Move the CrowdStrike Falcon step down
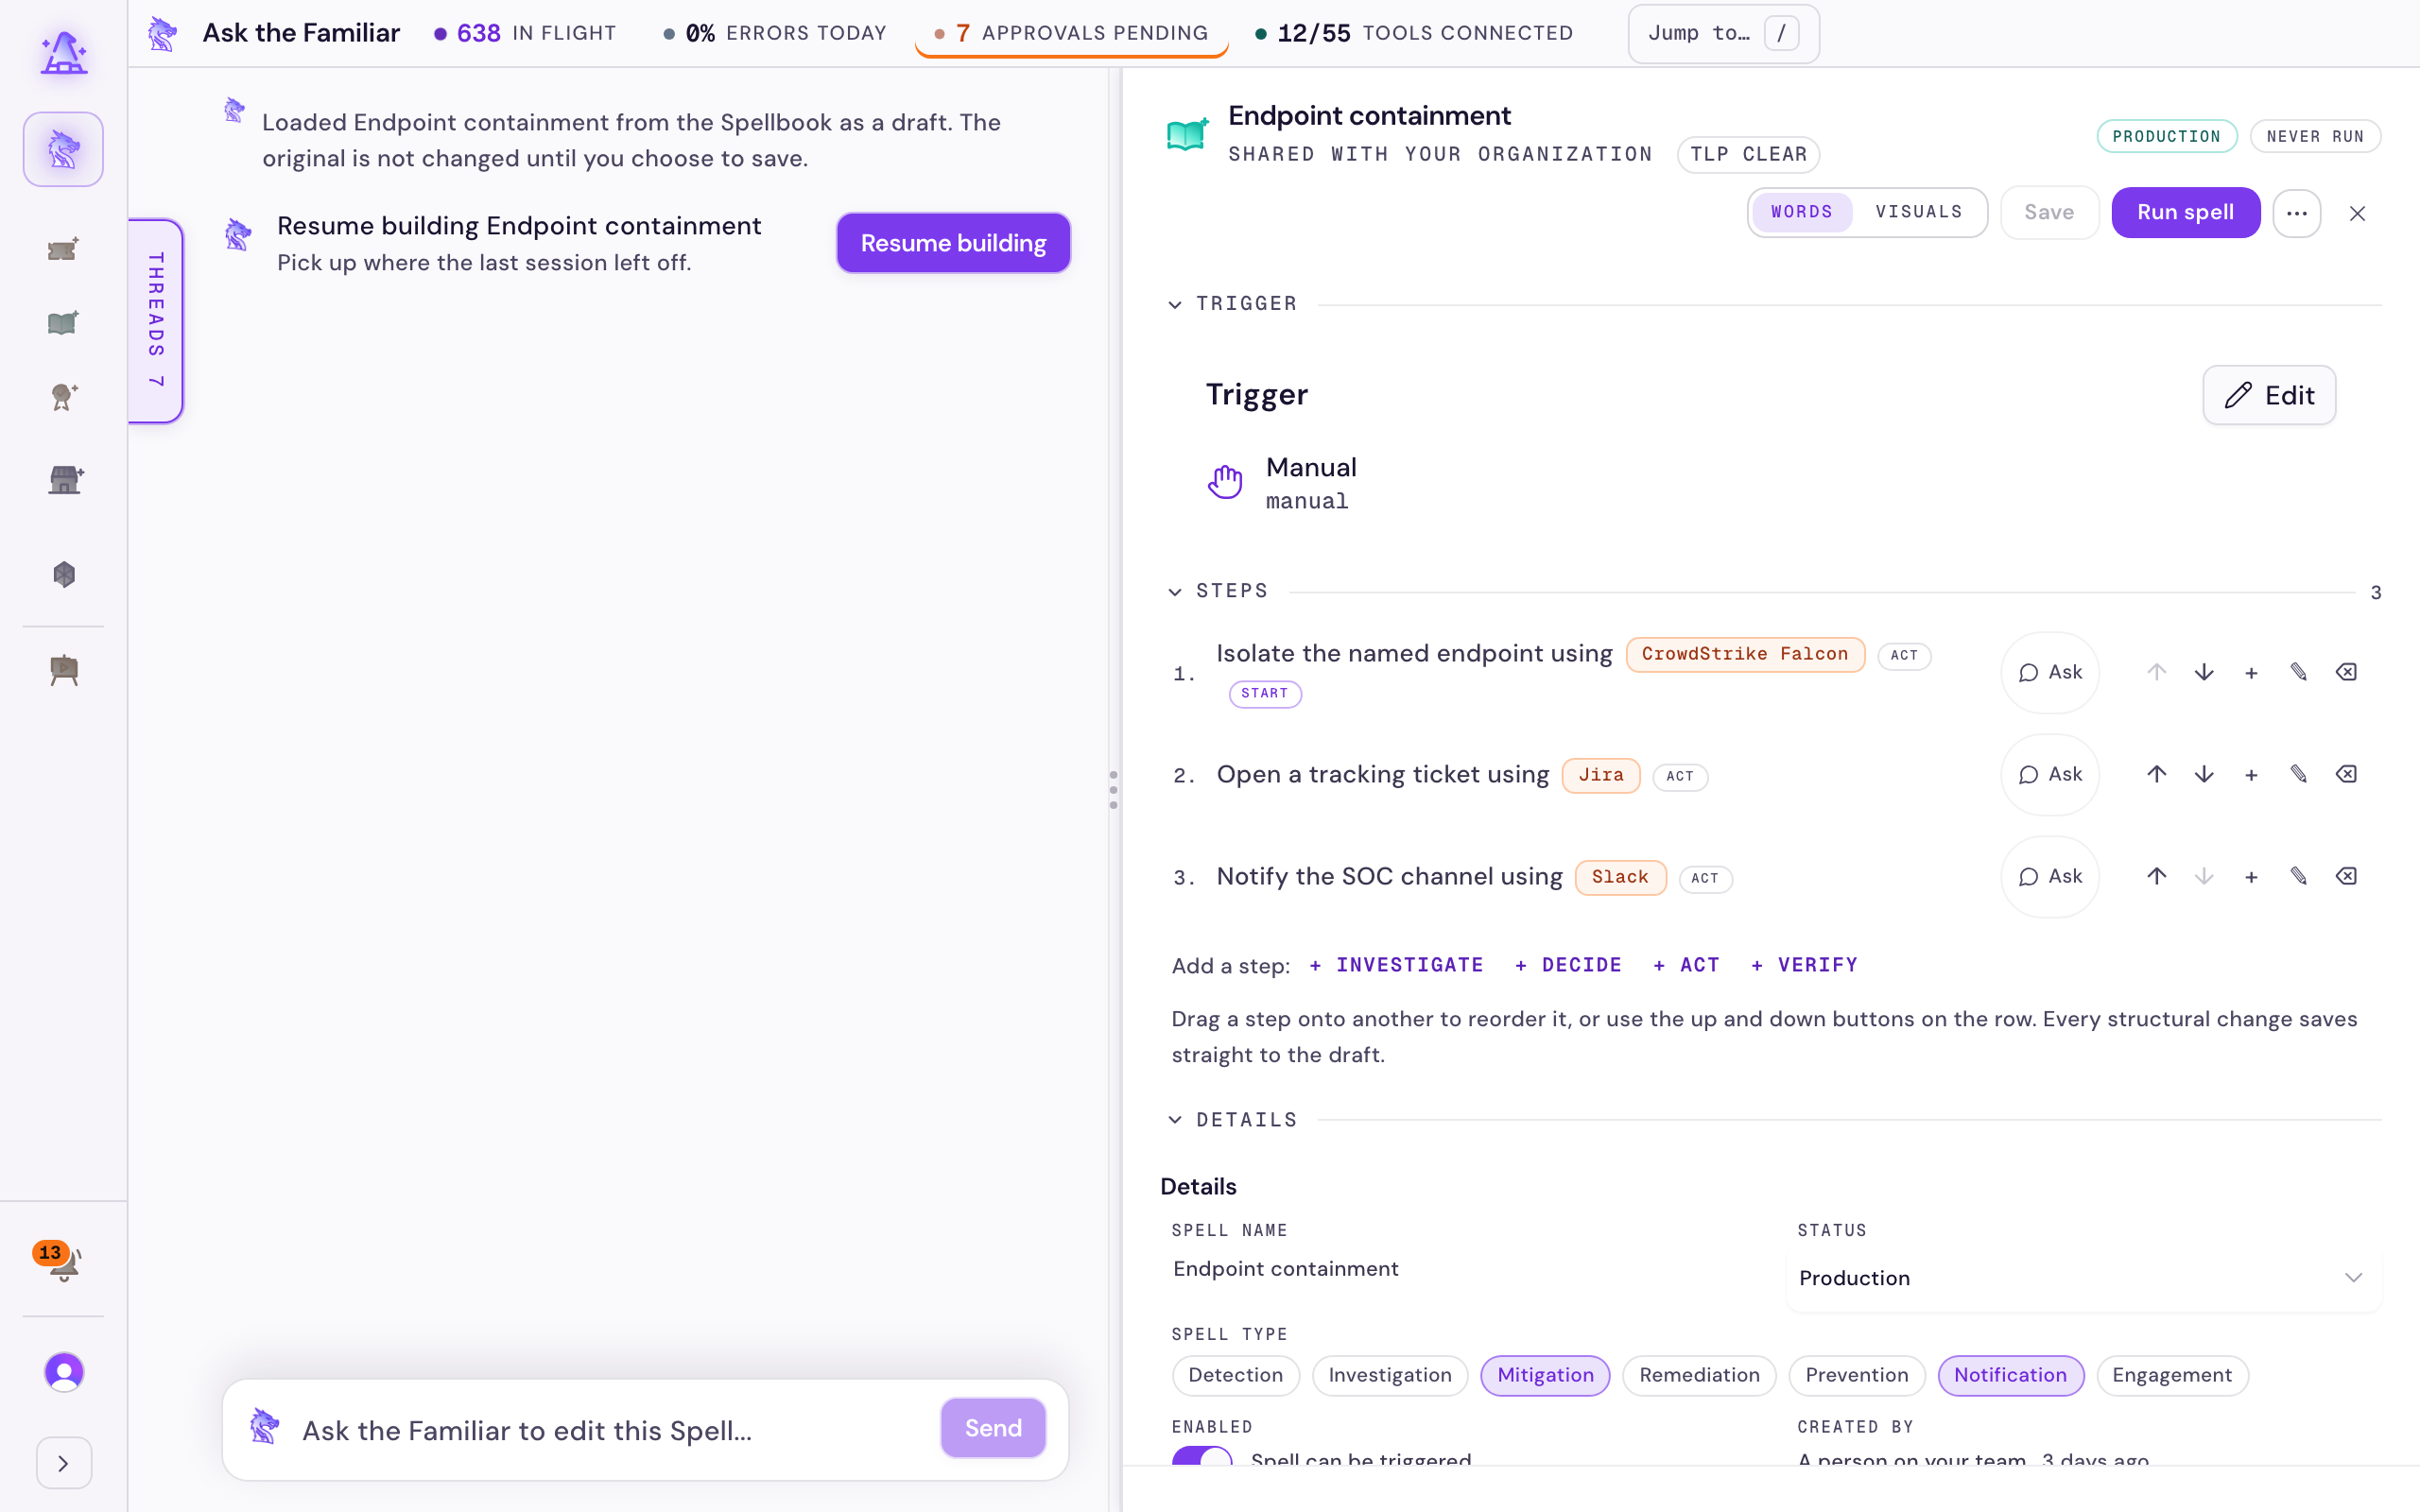Viewport: 2420px width, 1512px height. 2204,672
